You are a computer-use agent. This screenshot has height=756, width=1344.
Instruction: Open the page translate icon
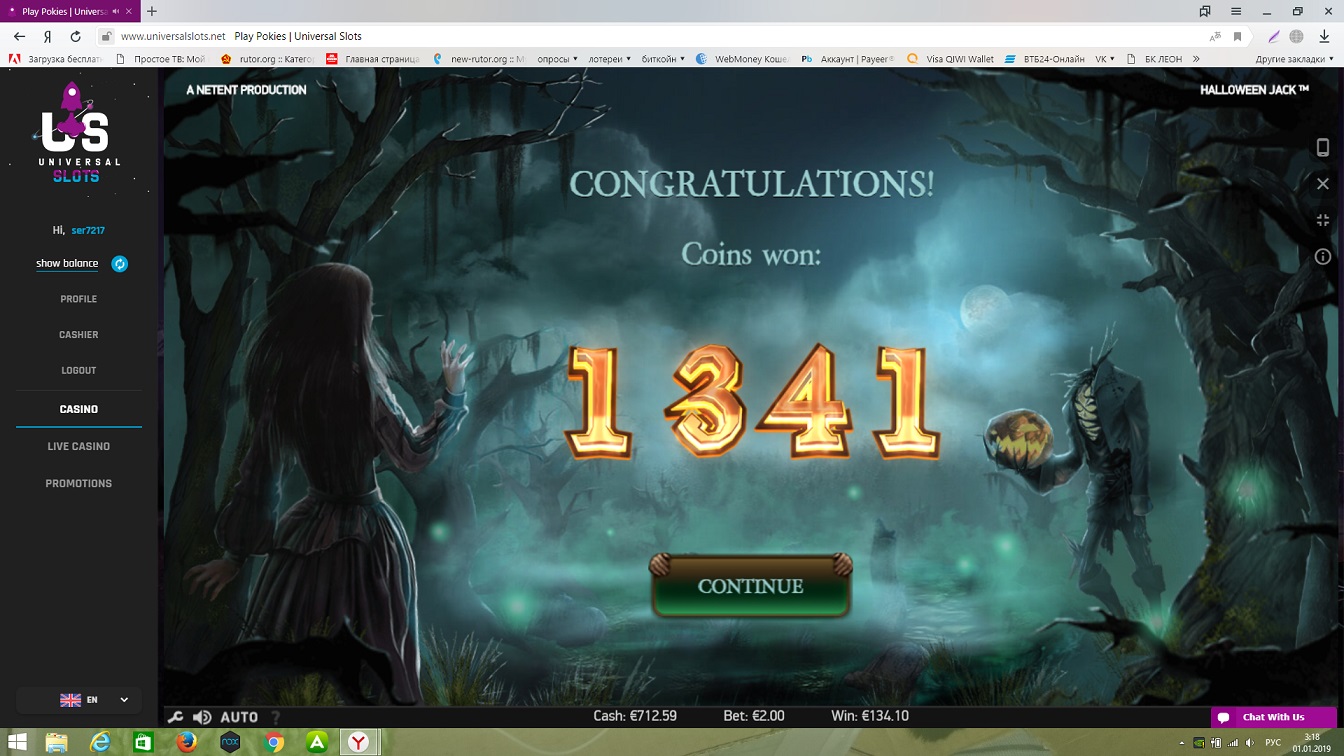click(1215, 36)
